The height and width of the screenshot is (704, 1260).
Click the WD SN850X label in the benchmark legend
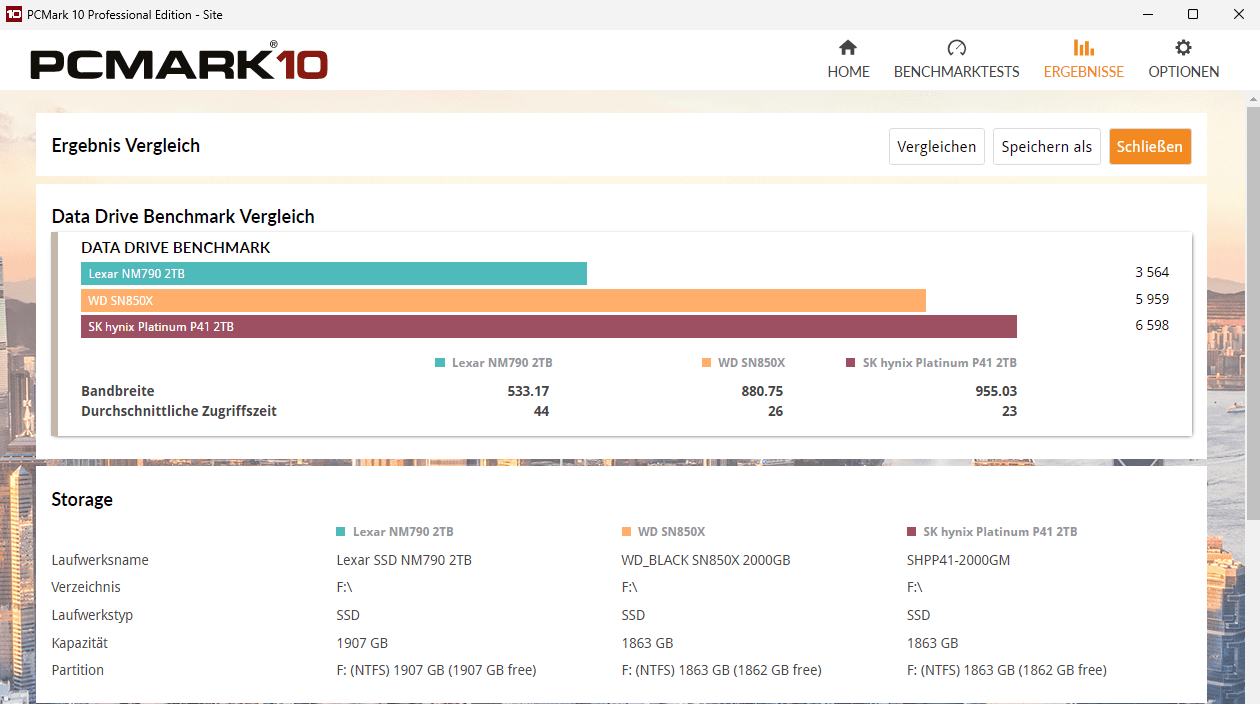tap(752, 363)
